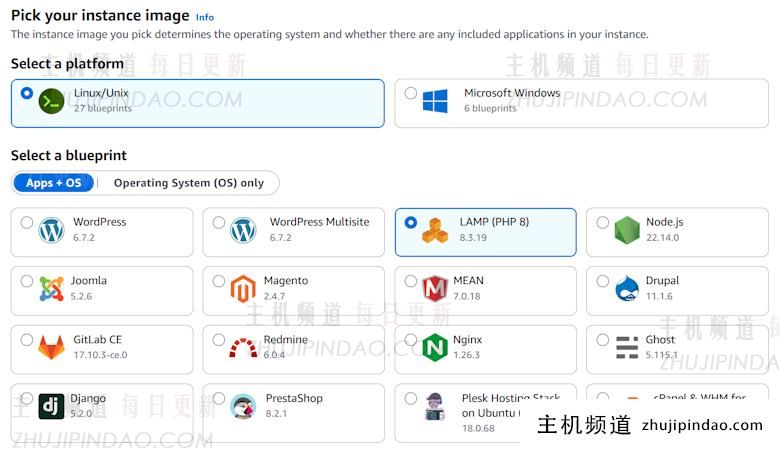Image resolution: width=780 pixels, height=449 pixels.
Task: Select the PrestaShop radio button
Action: [x=218, y=398]
